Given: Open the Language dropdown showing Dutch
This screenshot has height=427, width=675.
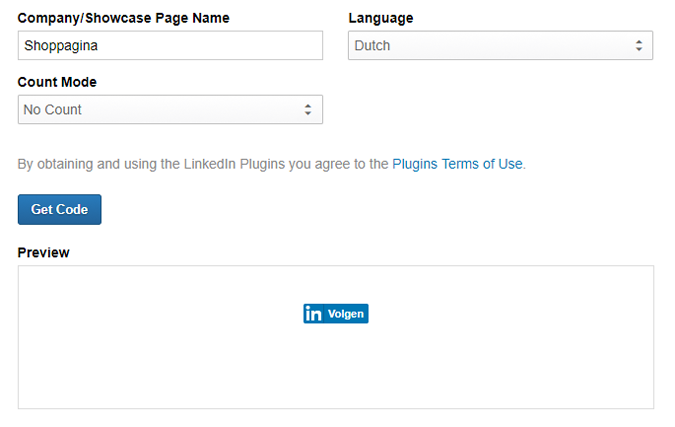Looking at the screenshot, I should click(x=500, y=45).
